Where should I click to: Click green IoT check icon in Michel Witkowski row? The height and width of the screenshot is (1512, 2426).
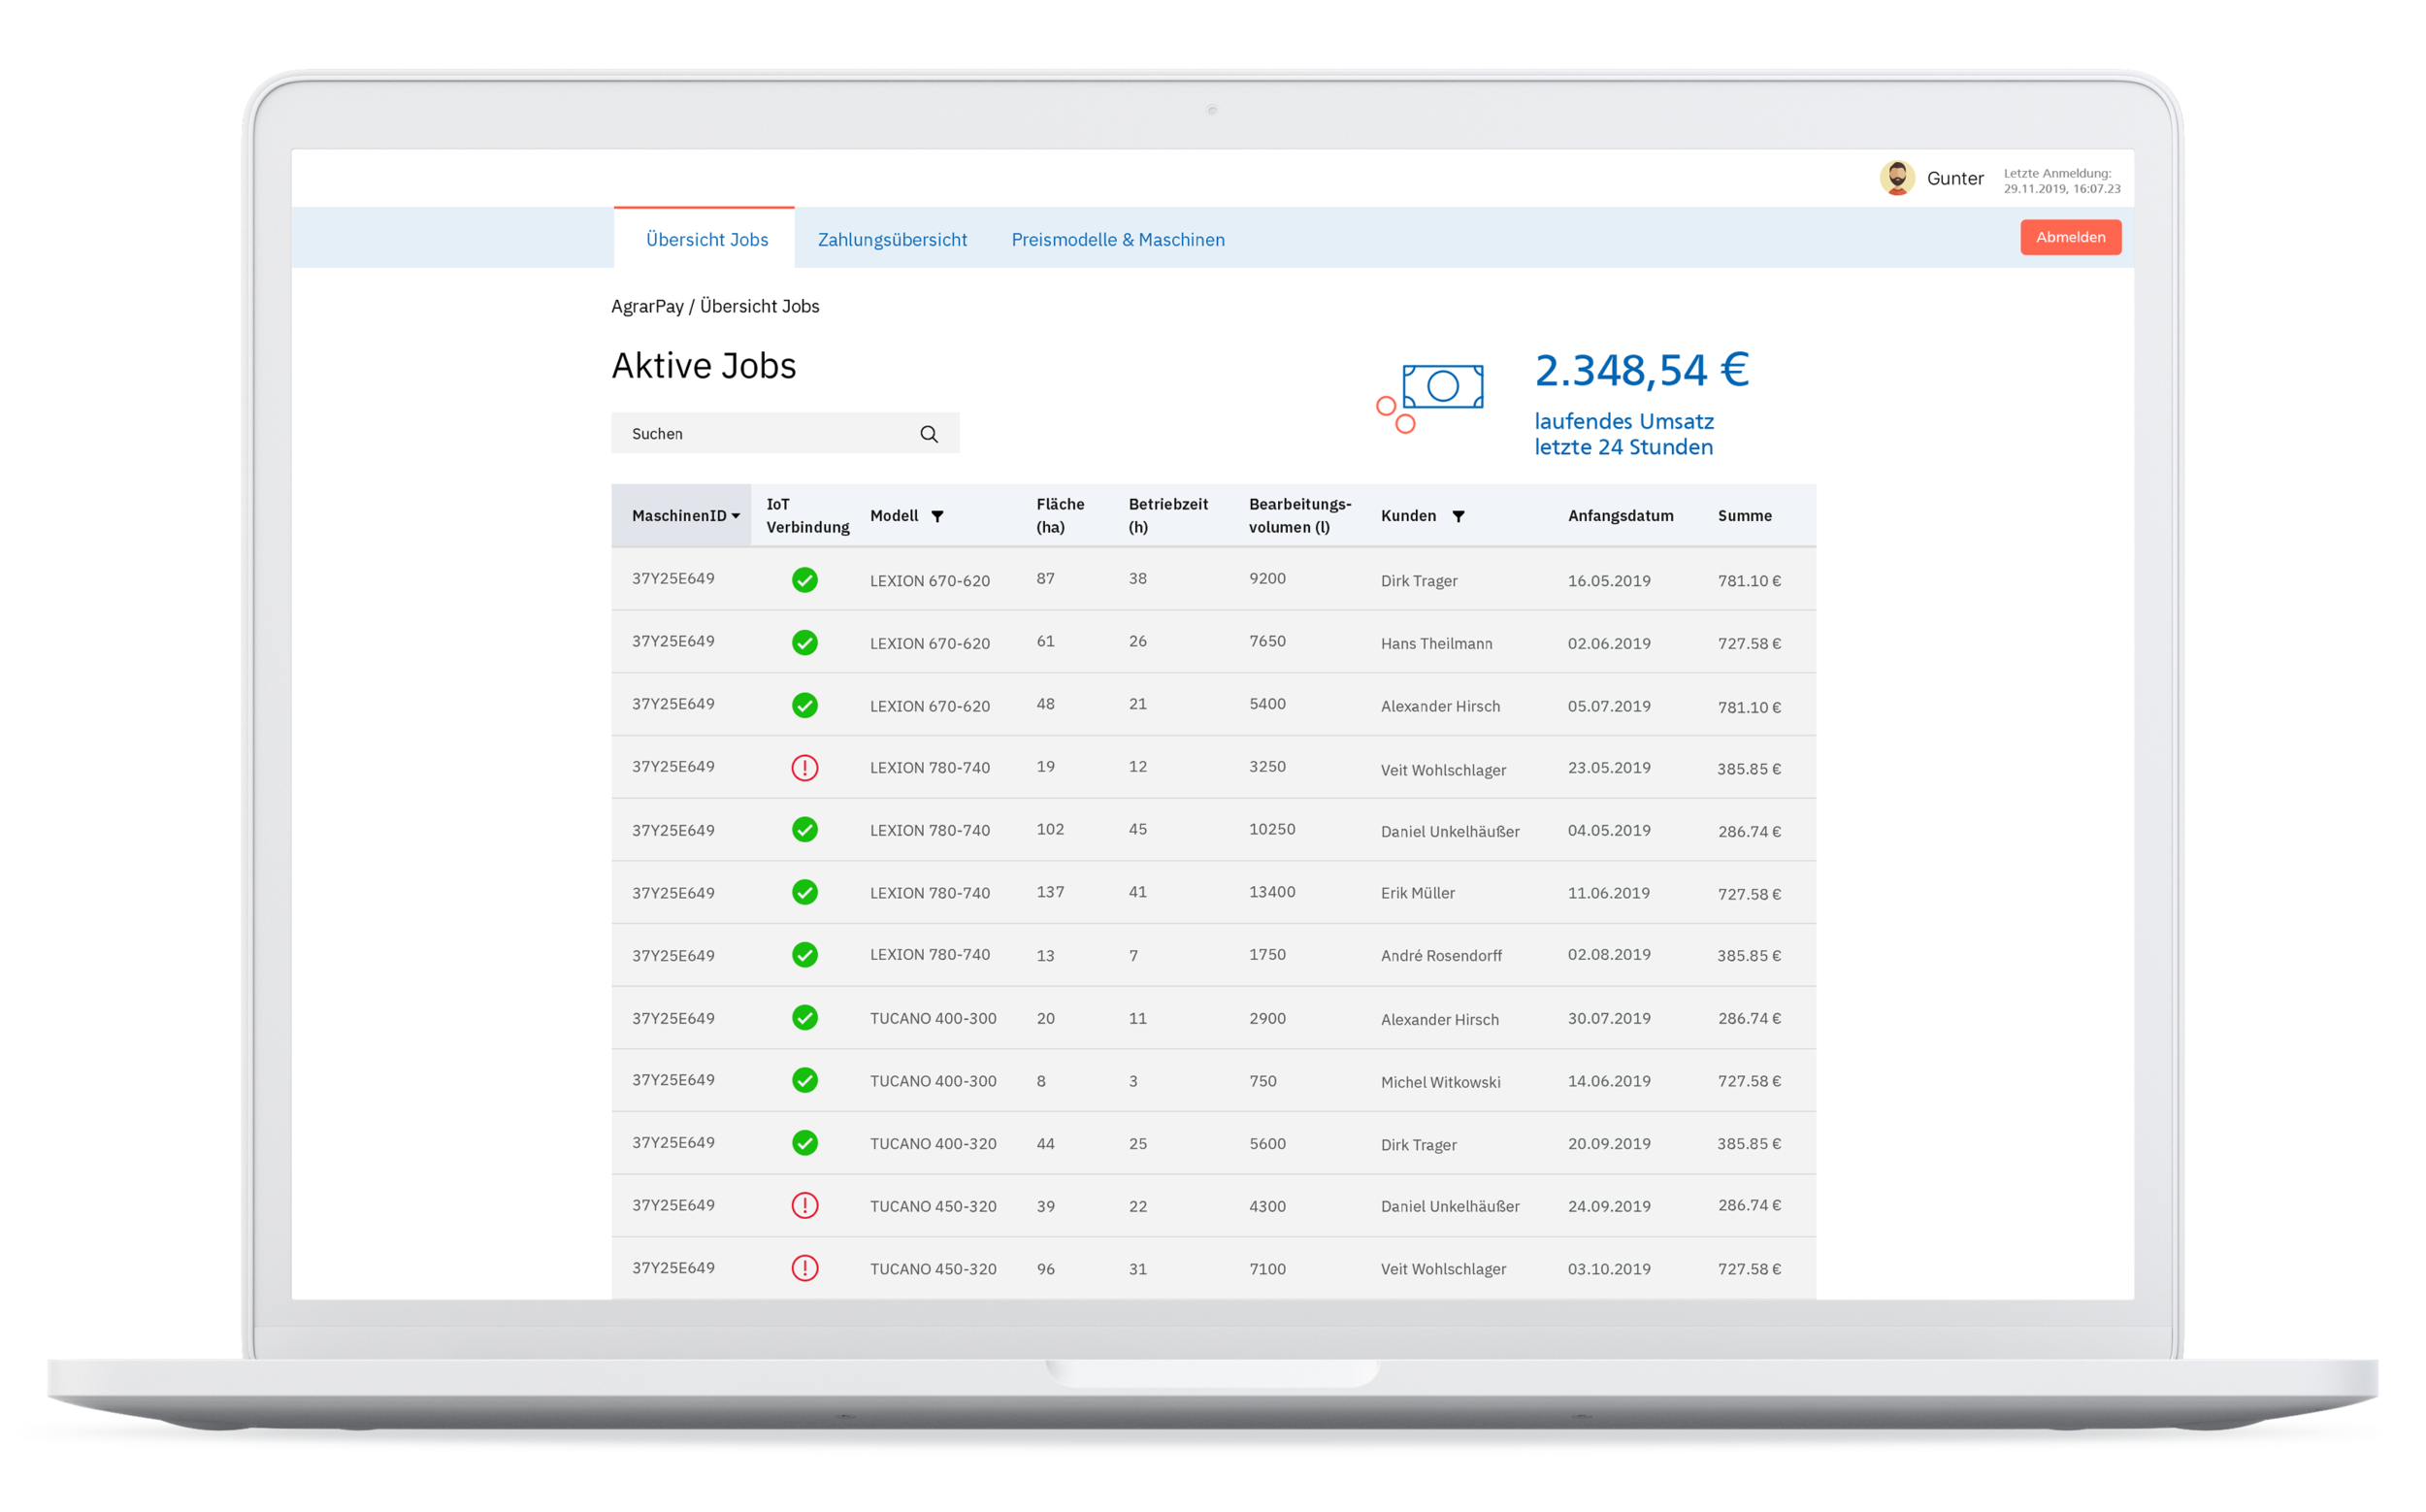(x=804, y=1080)
